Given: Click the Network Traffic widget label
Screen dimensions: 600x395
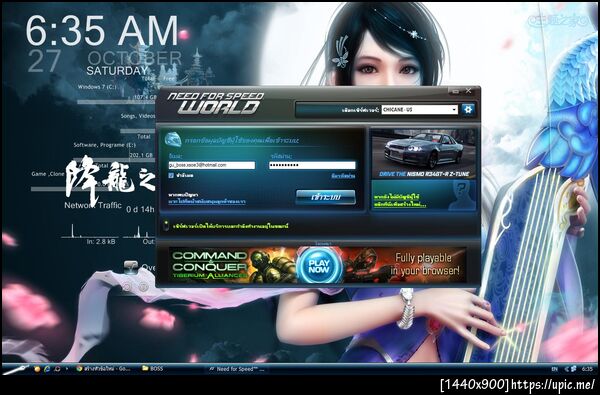Looking at the screenshot, I should (93, 205).
